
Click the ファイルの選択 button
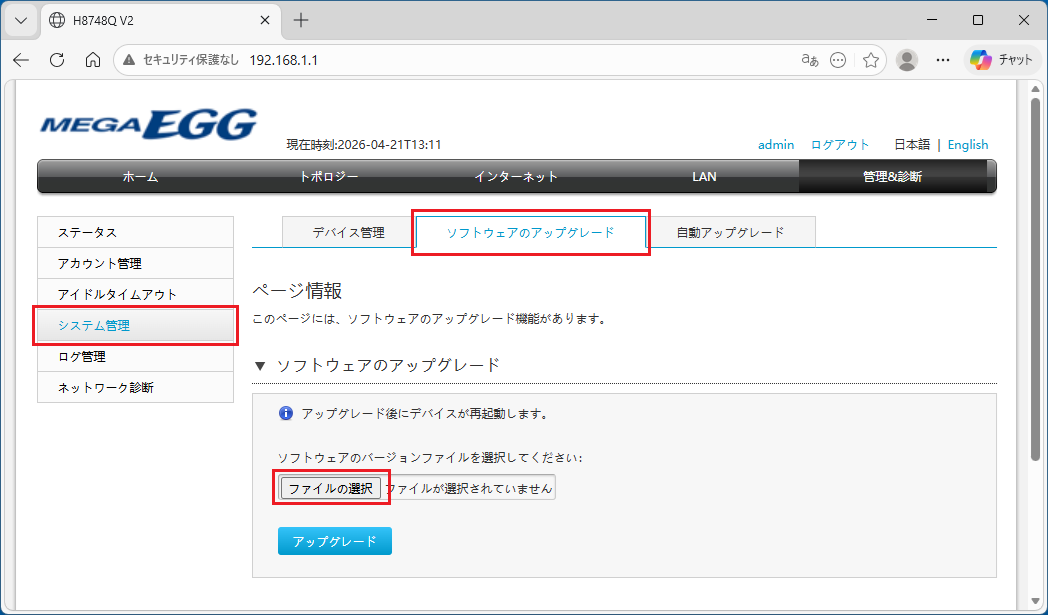point(331,488)
